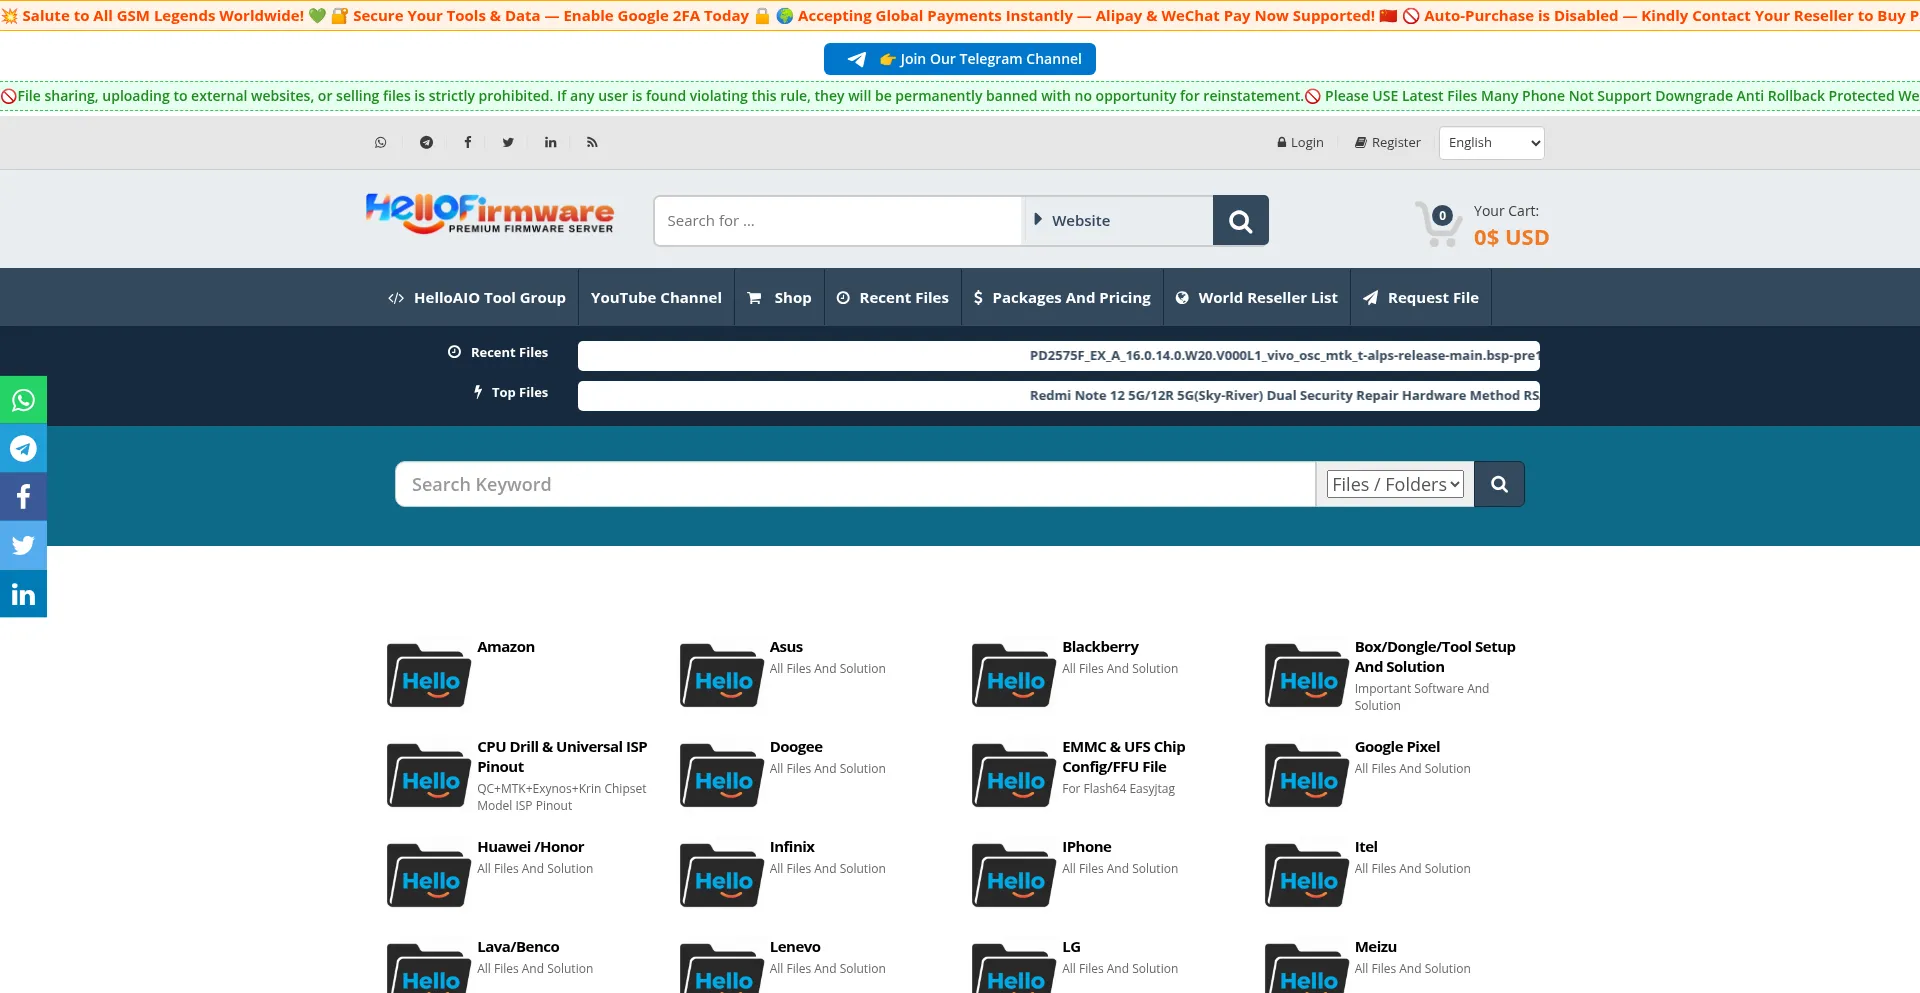Screen dimensions: 1920x993
Task: Open the LG folder link
Action: [1071, 947]
